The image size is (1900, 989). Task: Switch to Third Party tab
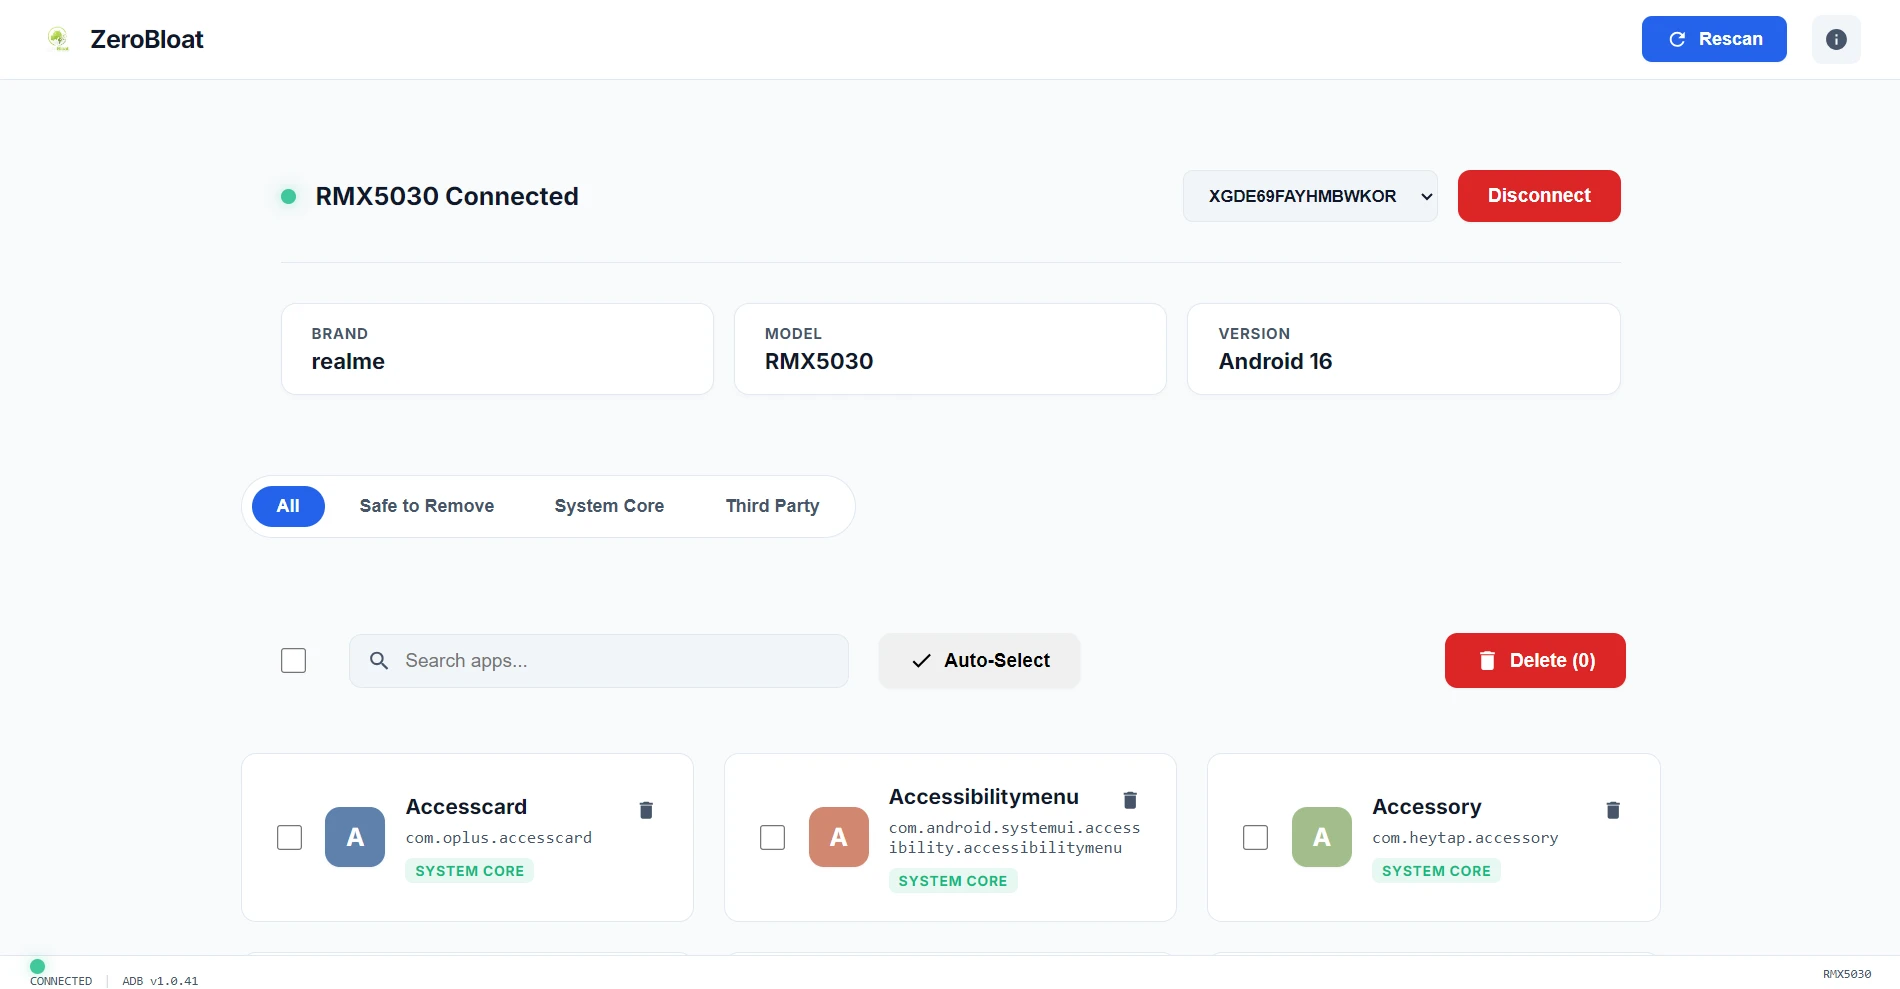(772, 506)
